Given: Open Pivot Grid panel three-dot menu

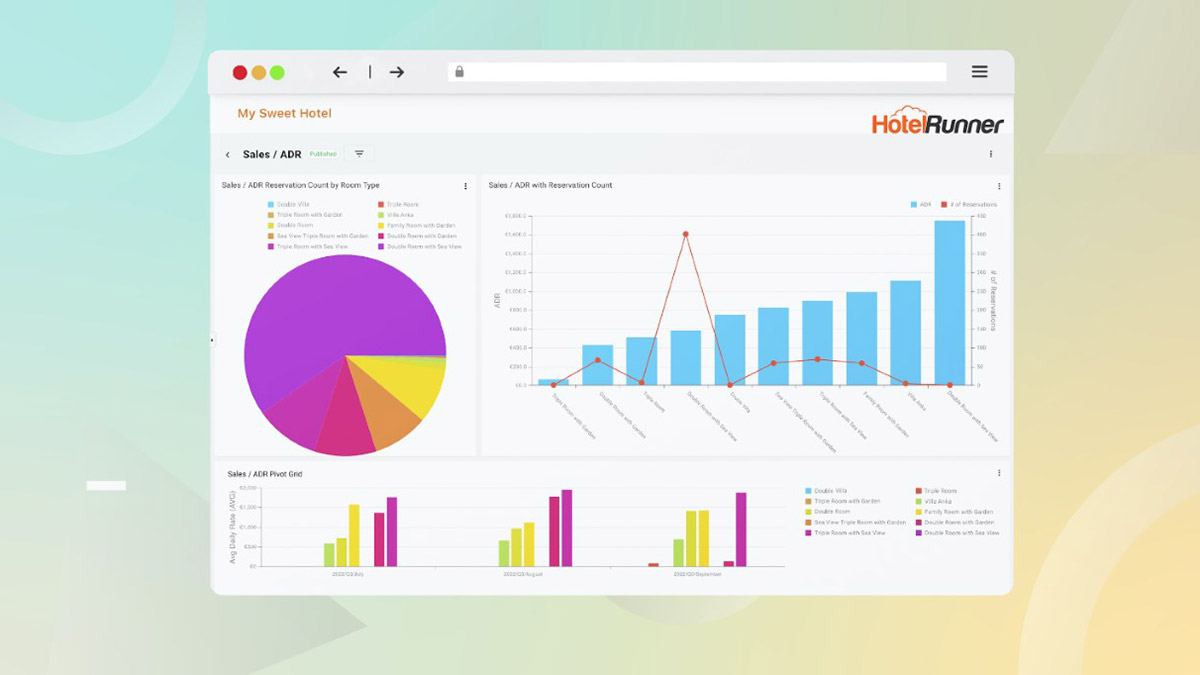Looking at the screenshot, I should 998,473.
